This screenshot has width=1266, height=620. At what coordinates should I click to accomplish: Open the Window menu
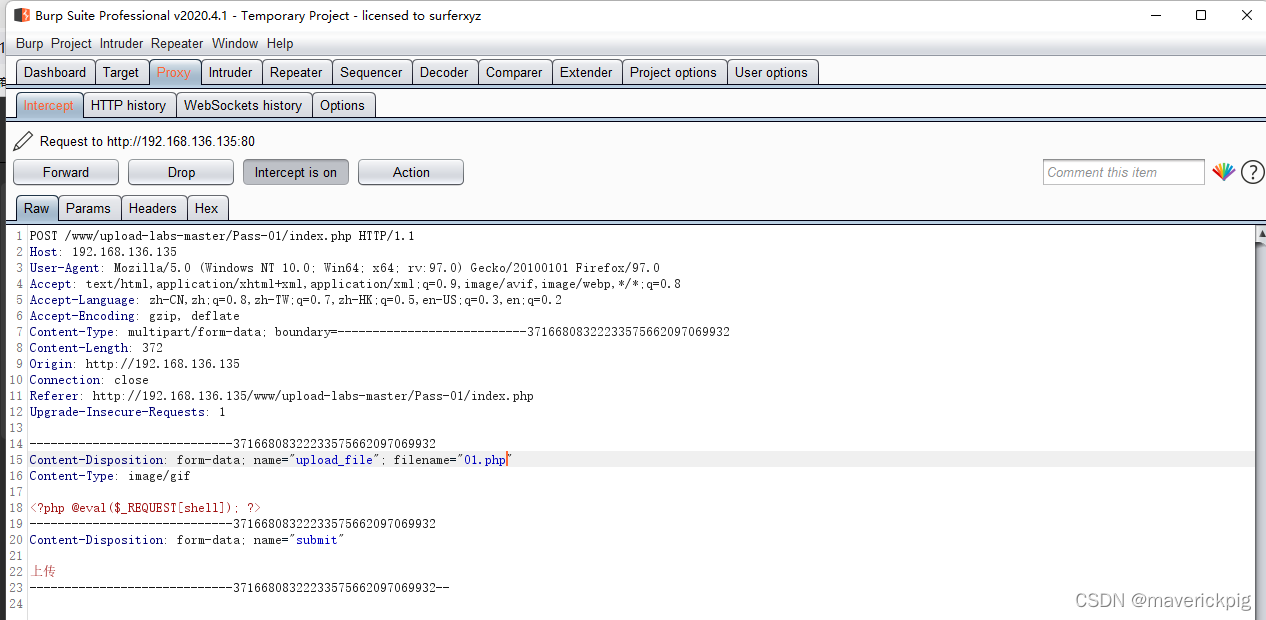[235, 43]
